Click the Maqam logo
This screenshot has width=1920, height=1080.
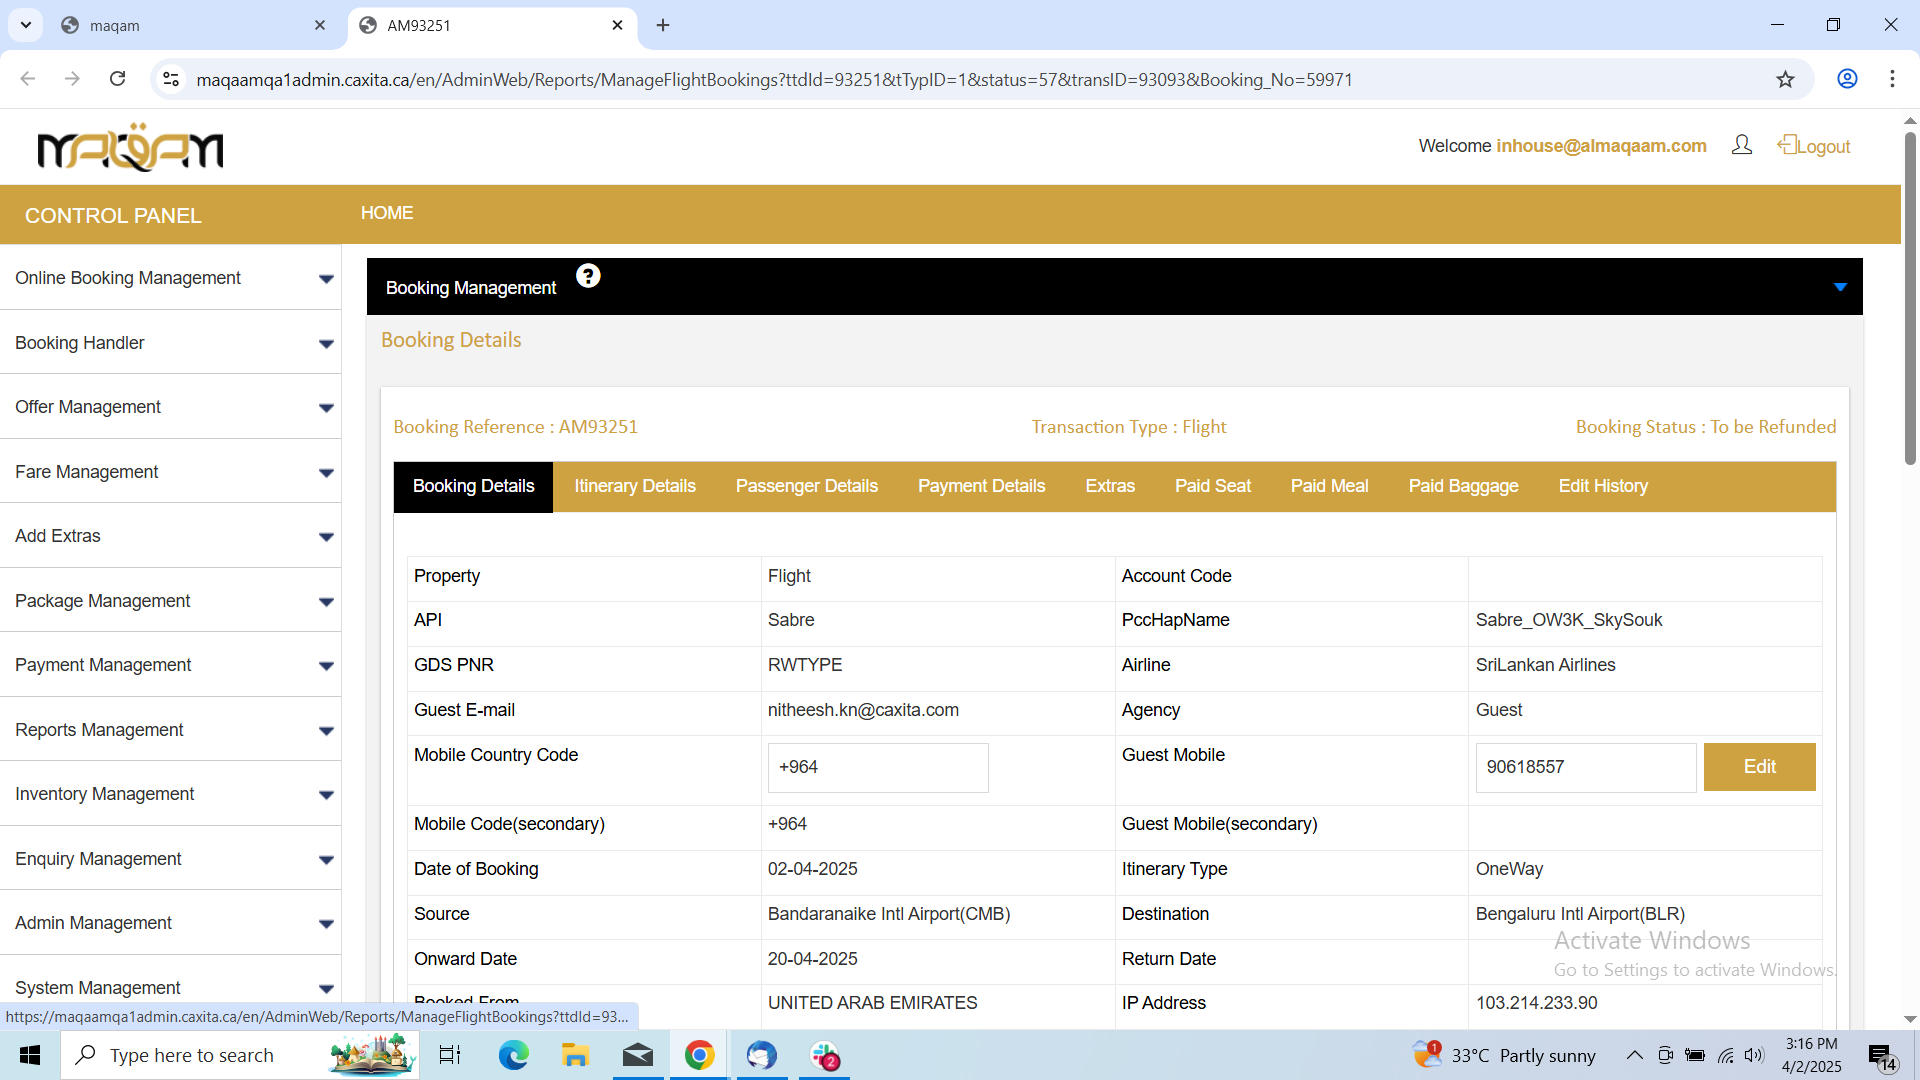(130, 148)
